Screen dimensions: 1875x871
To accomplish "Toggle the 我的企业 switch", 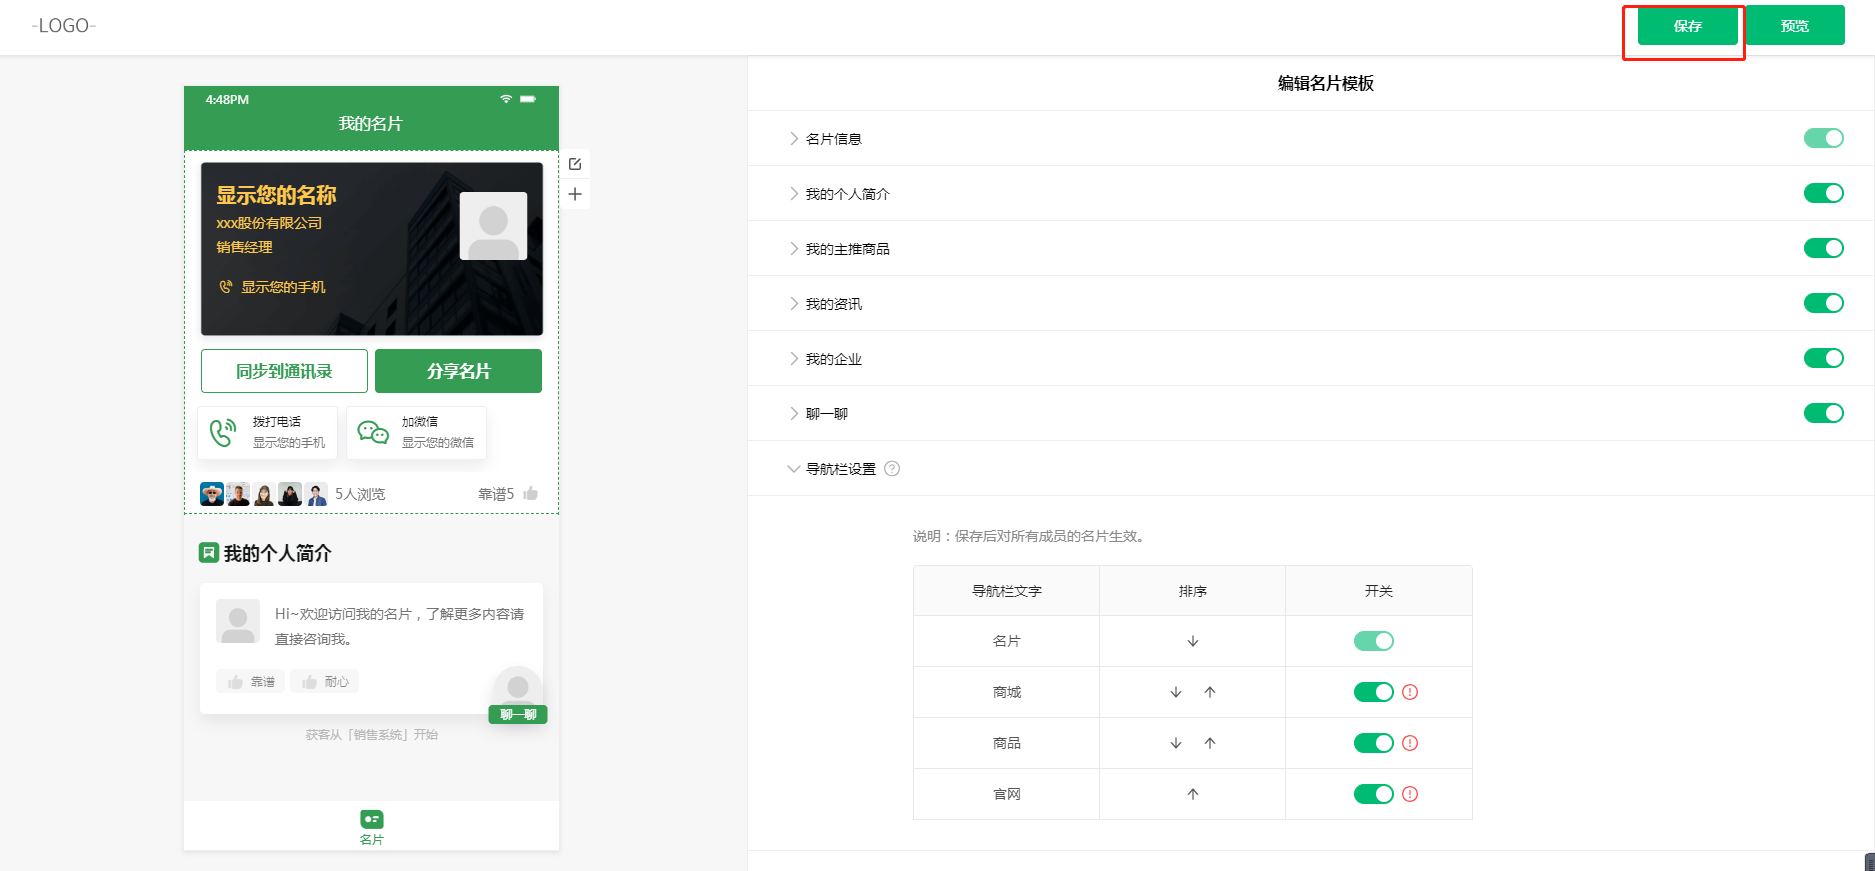I will coord(1823,358).
